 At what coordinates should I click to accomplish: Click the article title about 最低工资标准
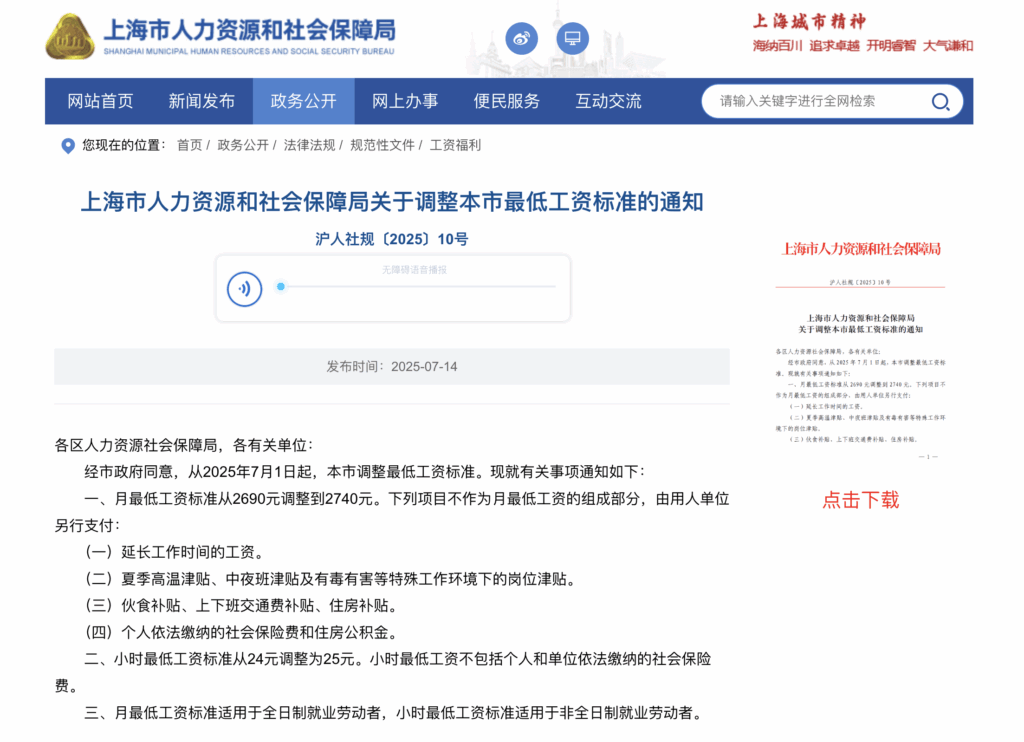pyautogui.click(x=392, y=202)
